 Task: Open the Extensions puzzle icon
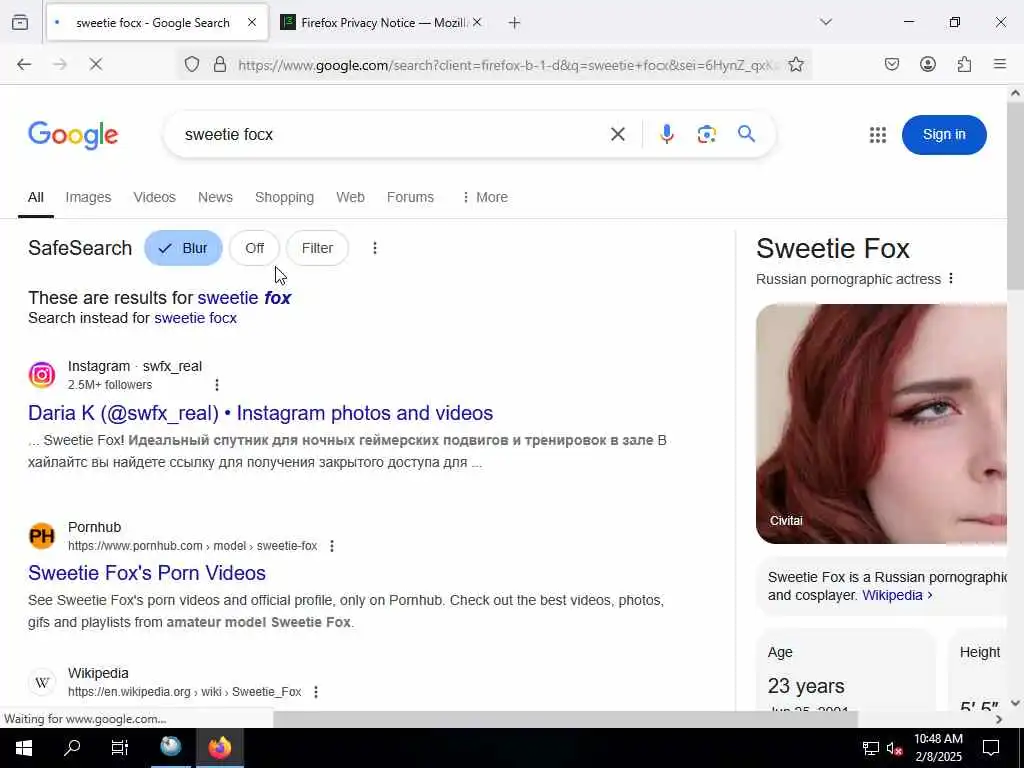pyautogui.click(x=964, y=64)
